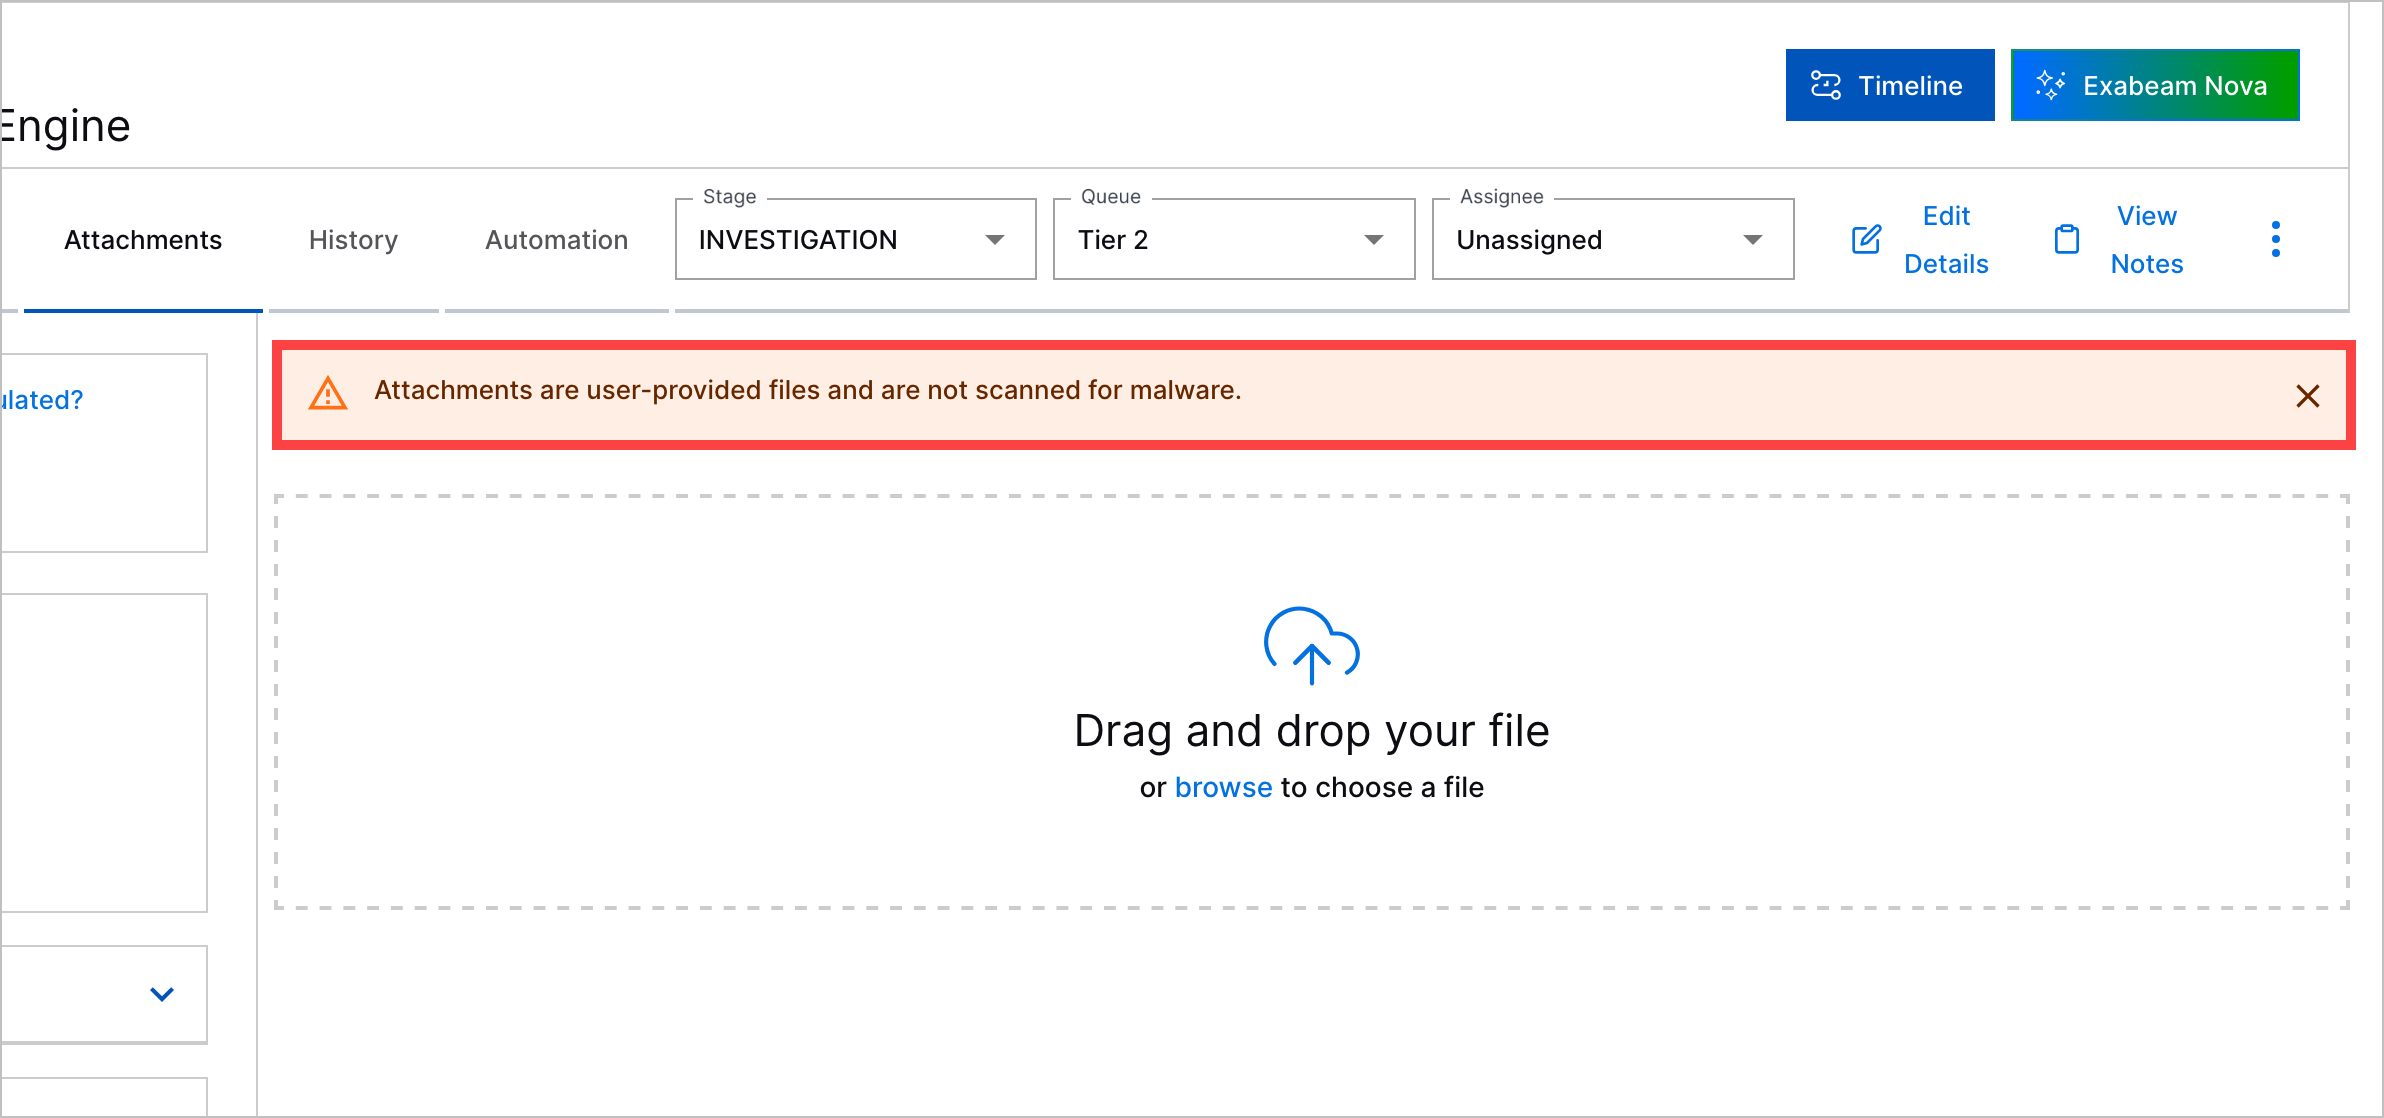This screenshot has width=2384, height=1118.
Task: Dismiss the malware warning with the X icon
Action: [x=2307, y=396]
